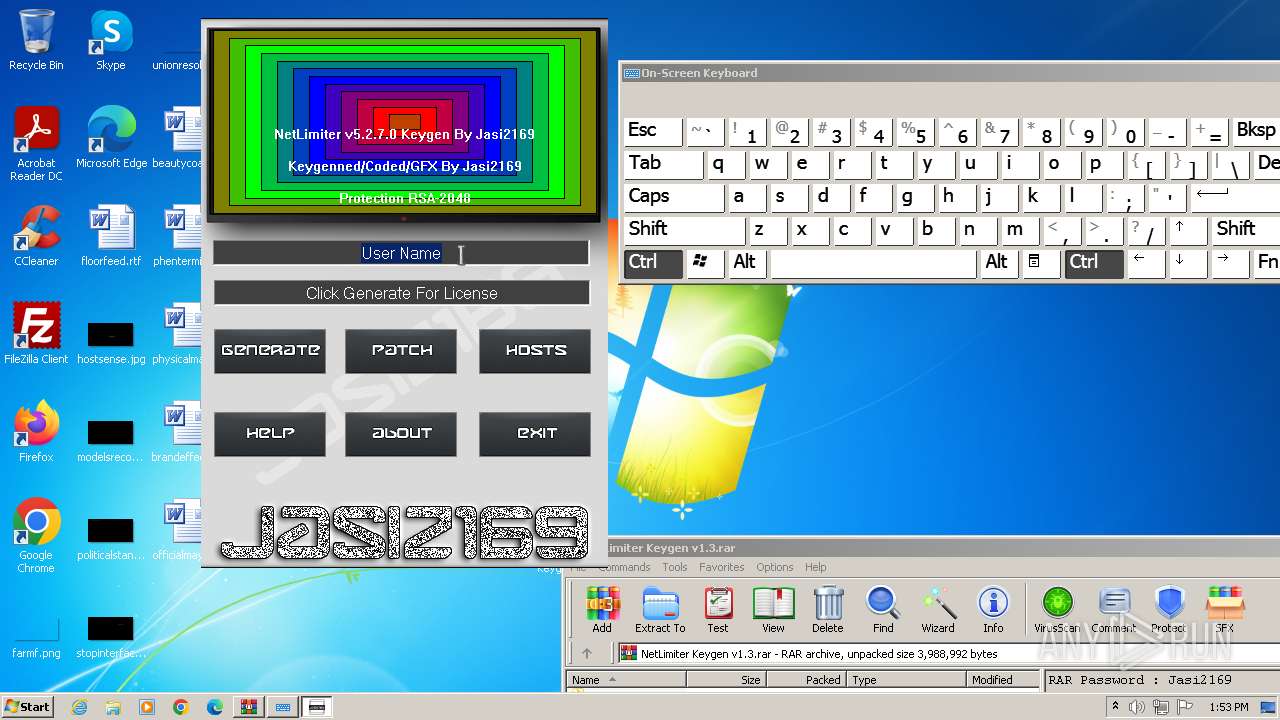Image resolution: width=1280 pixels, height=720 pixels.
Task: Click the WinRAR Protect icon
Action: click(1168, 610)
